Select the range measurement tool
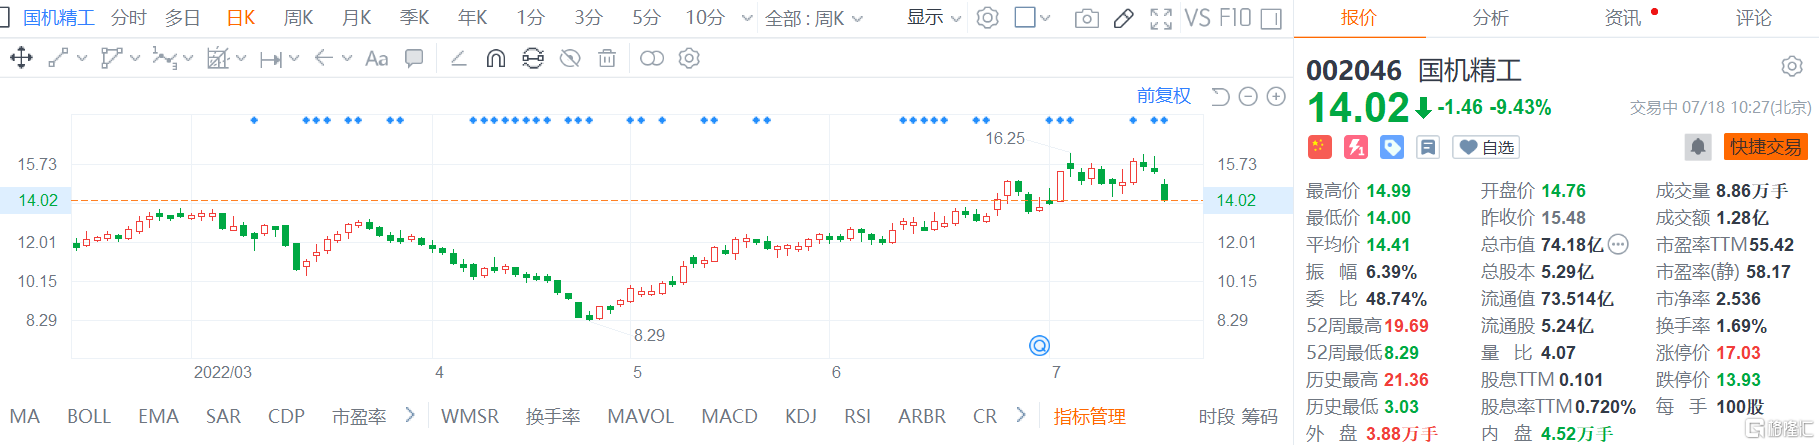The image size is (1820, 445). point(270,59)
